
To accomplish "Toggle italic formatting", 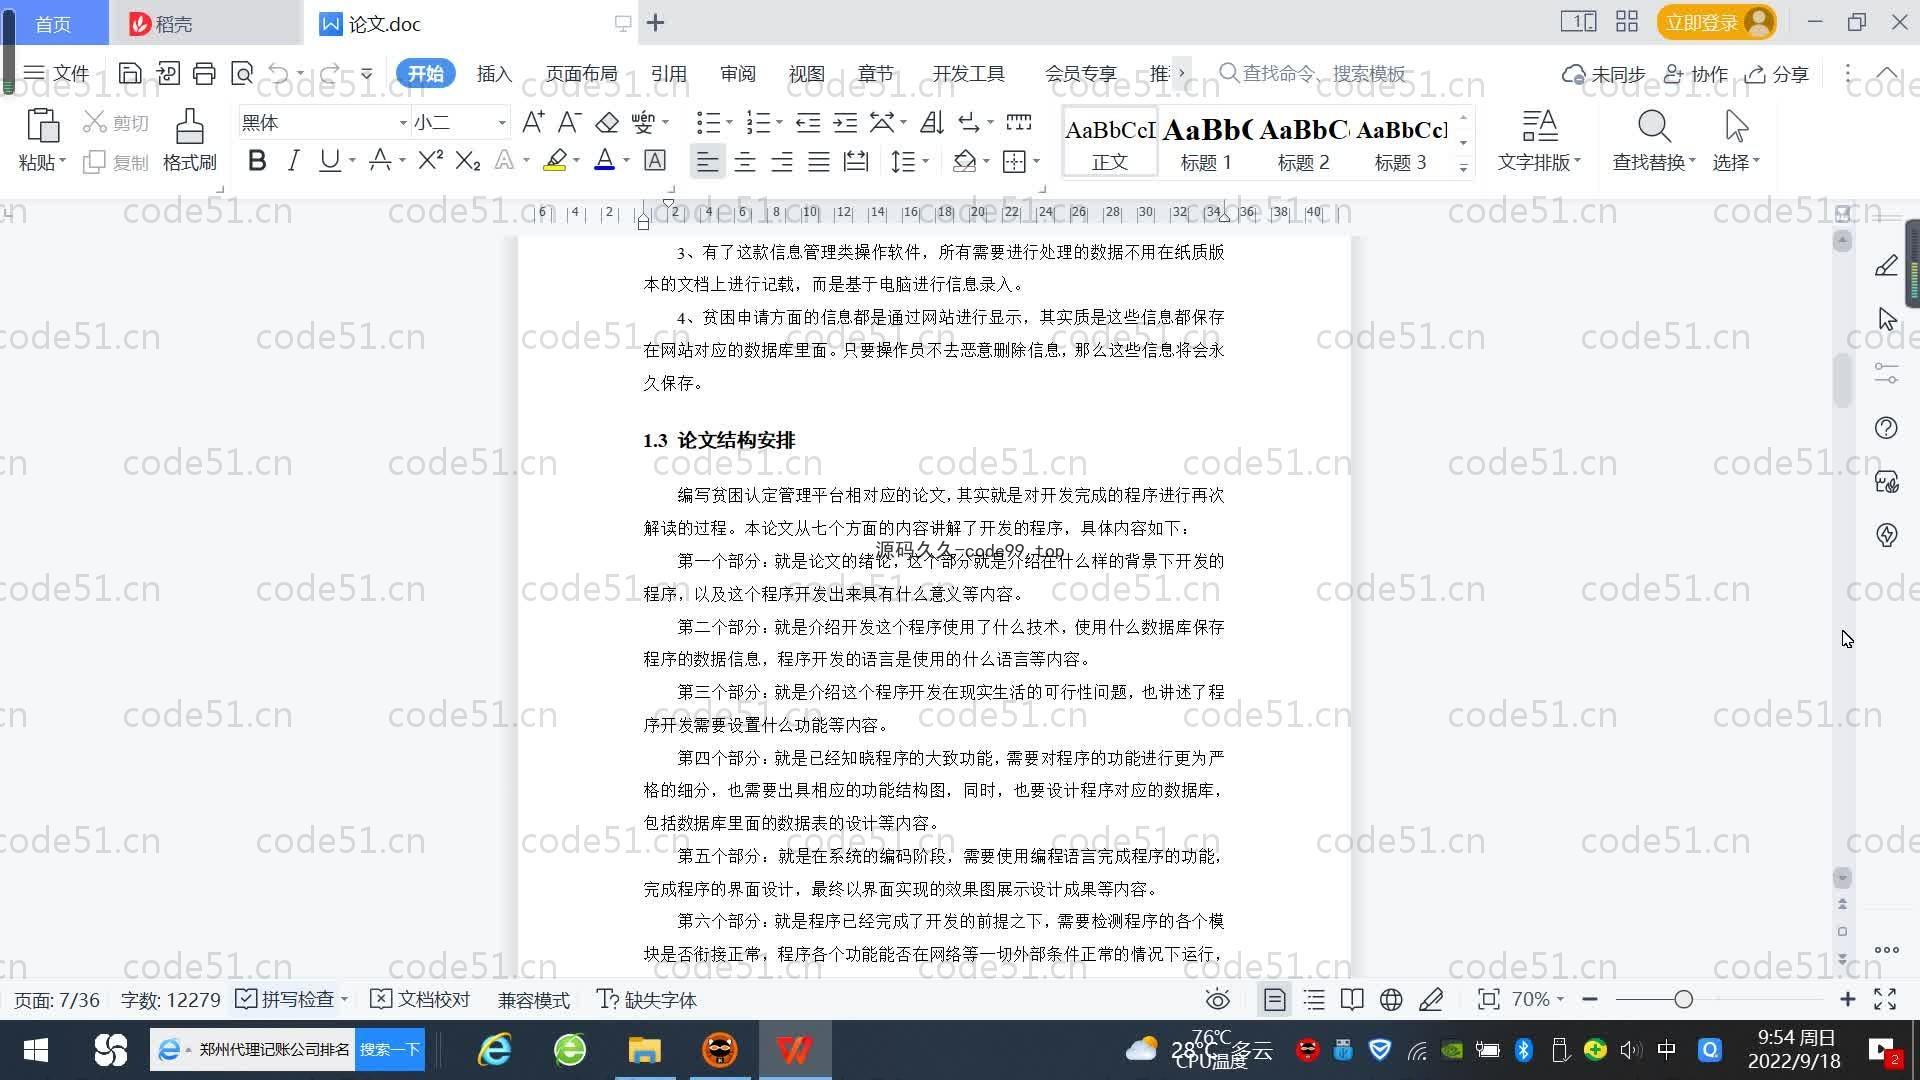I will tap(293, 160).
